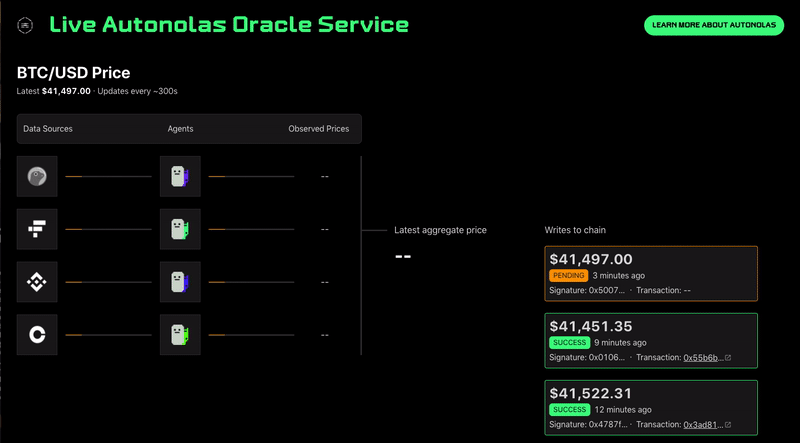Click the agent icon beside FTX
The image size is (800, 443).
click(x=180, y=229)
